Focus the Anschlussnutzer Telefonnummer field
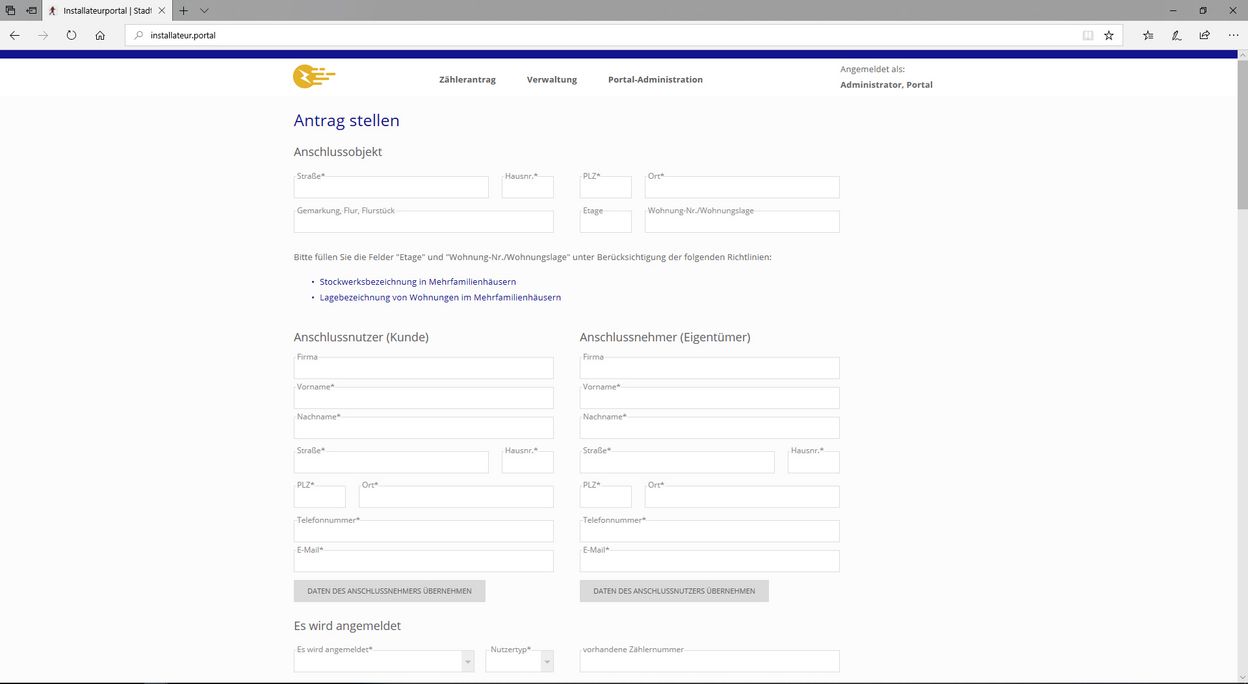This screenshot has height=684, width=1248. coord(423,531)
